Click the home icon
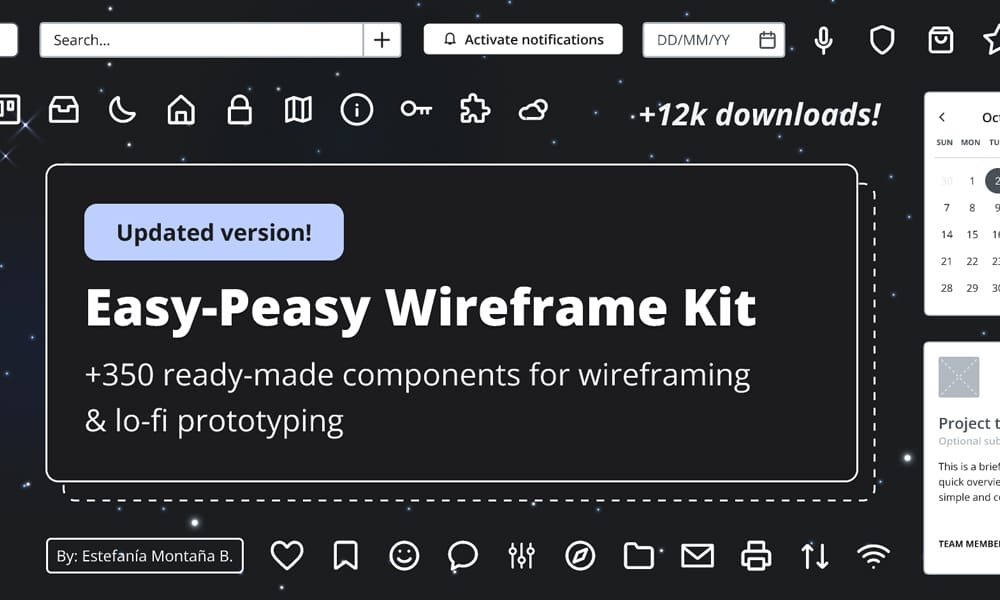This screenshot has height=600, width=1000. click(180, 110)
